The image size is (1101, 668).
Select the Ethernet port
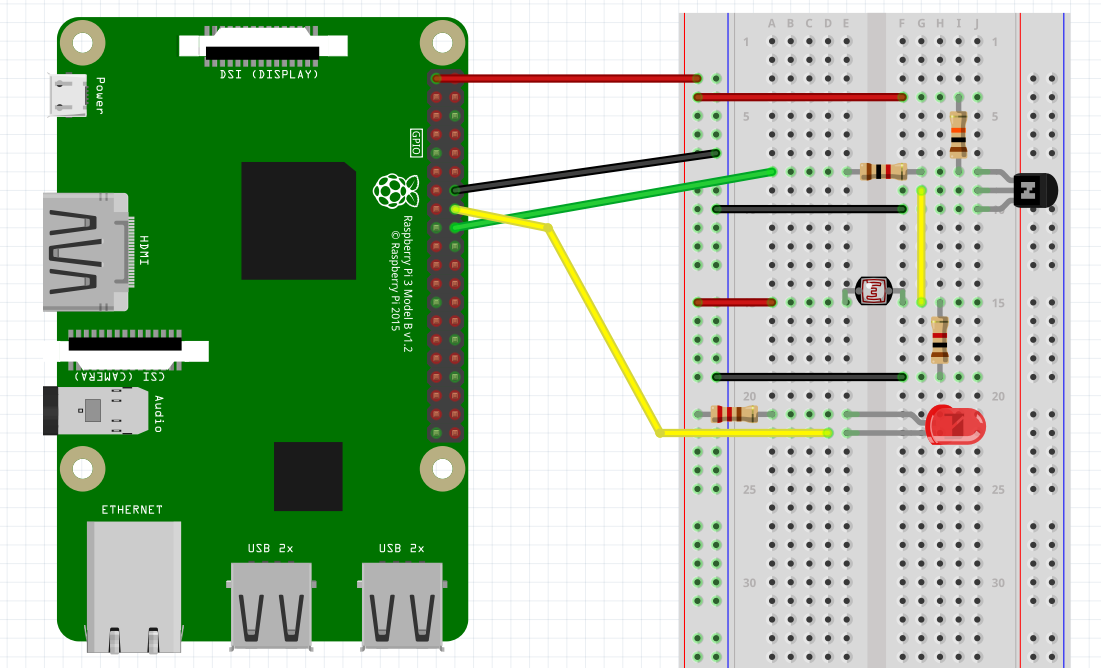point(133,587)
